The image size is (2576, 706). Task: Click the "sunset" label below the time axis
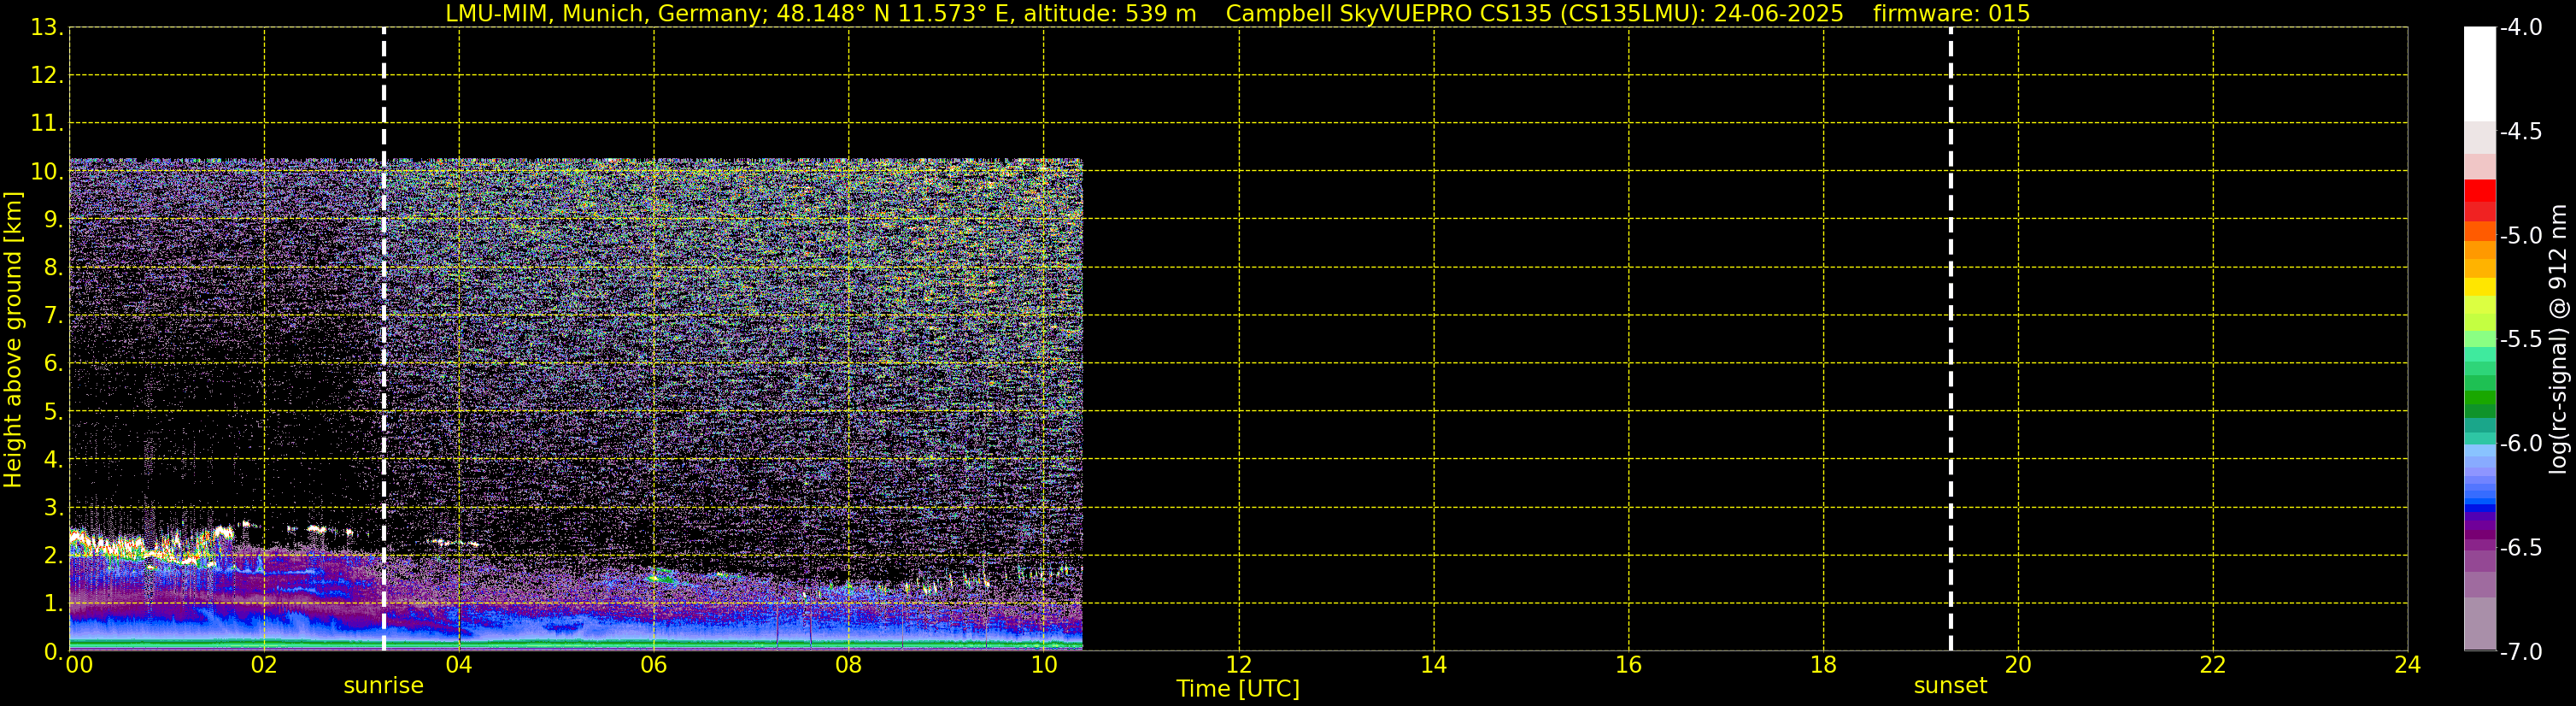(x=1951, y=686)
